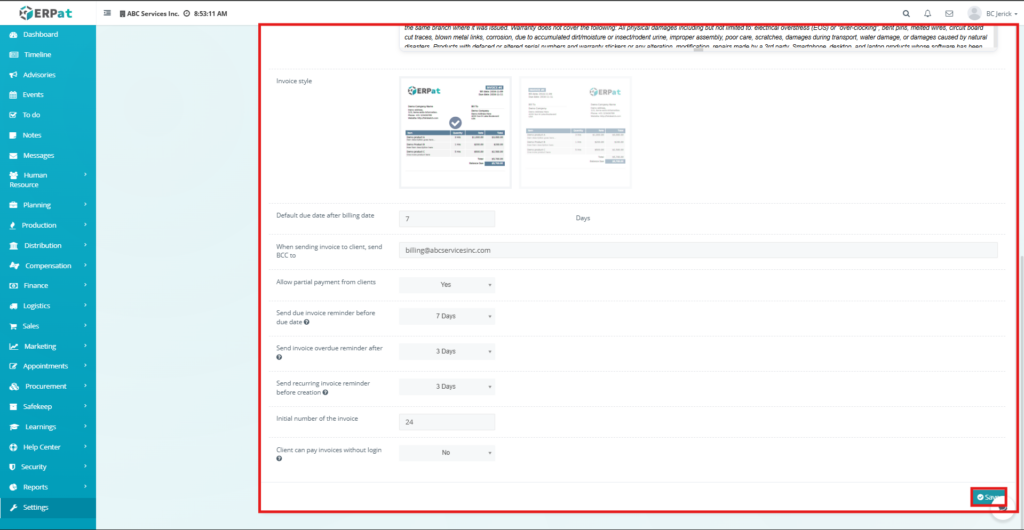Click the Sales cart icon

(13, 326)
